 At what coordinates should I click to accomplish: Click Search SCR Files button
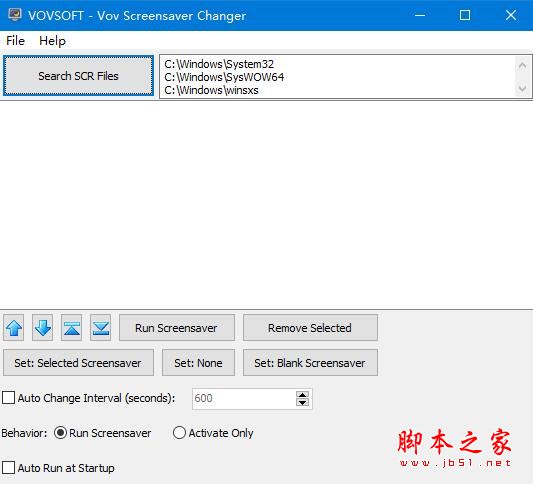pyautogui.click(x=79, y=76)
